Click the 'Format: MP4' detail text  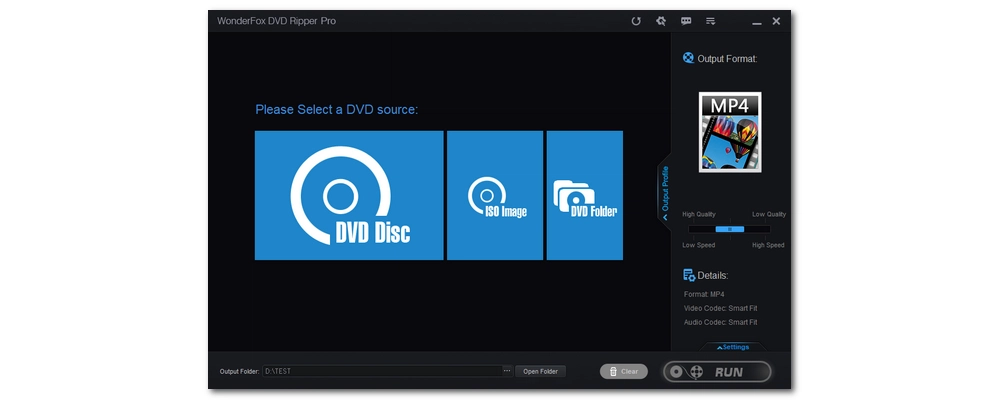coord(704,295)
